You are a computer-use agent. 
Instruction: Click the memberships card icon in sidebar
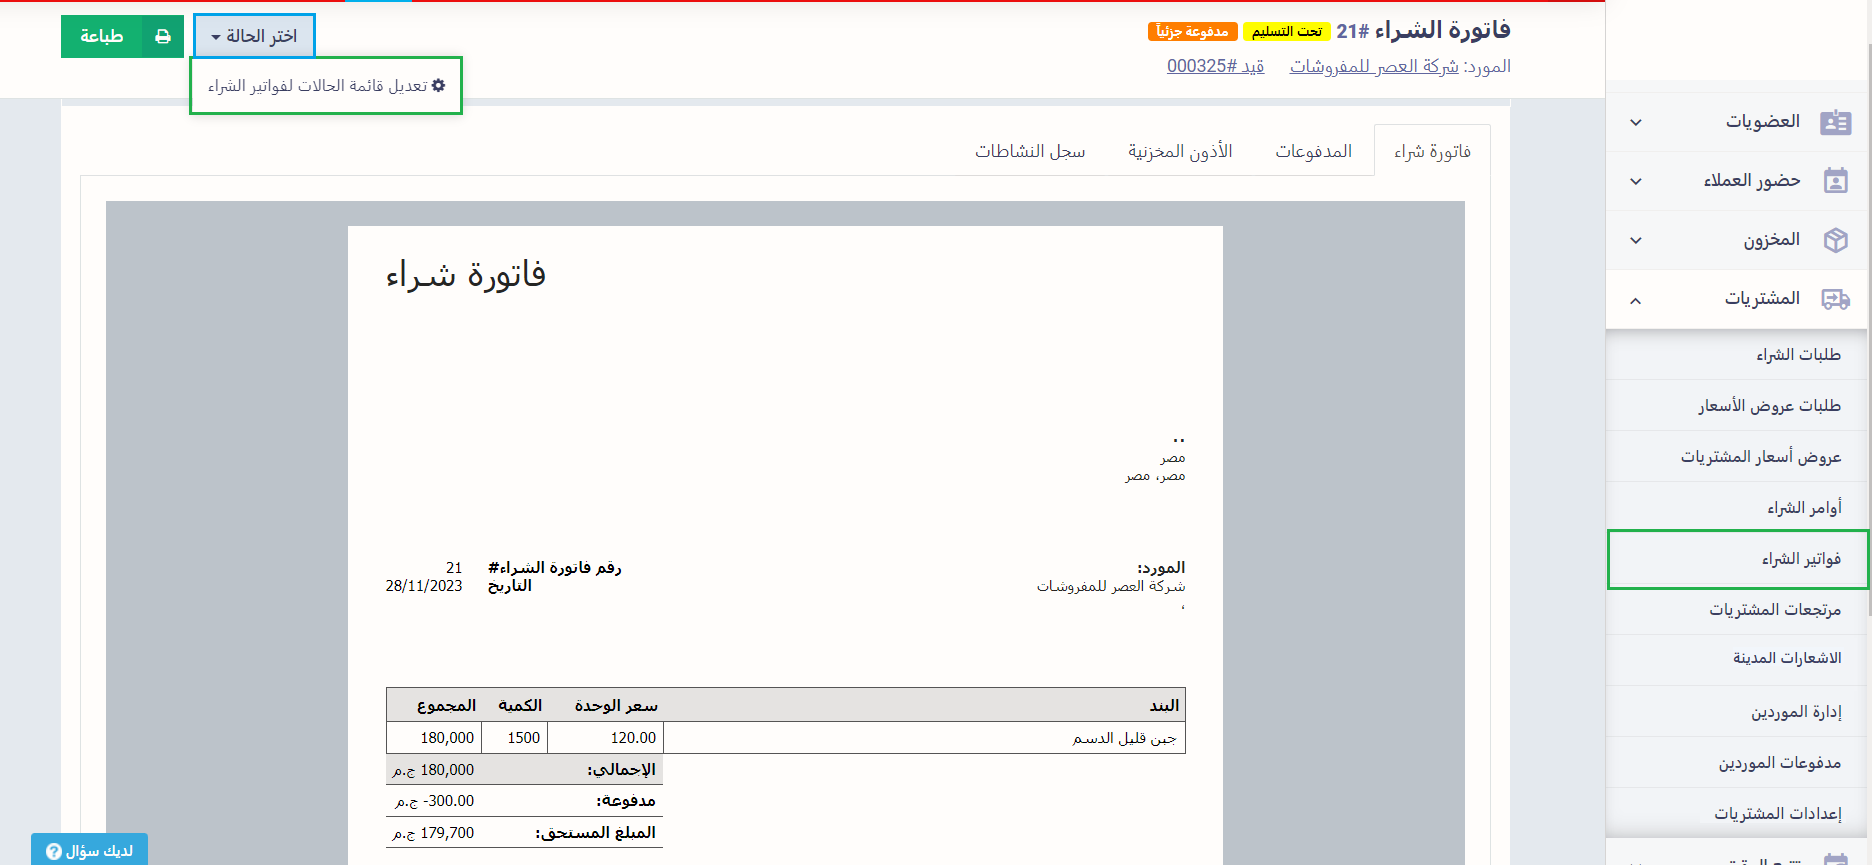(1835, 122)
